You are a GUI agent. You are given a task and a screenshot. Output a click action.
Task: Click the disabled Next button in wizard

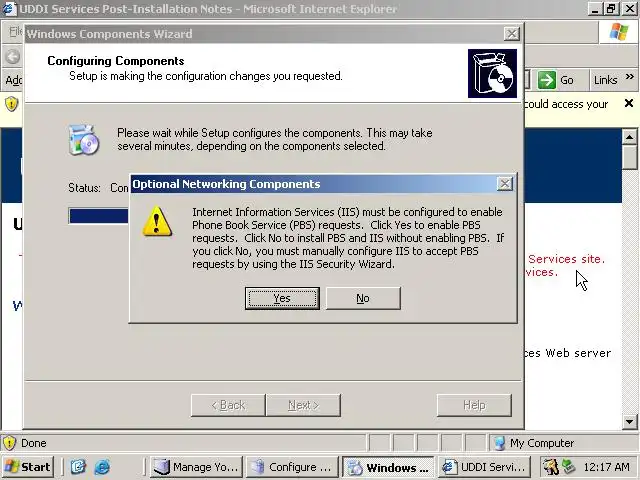click(303, 405)
